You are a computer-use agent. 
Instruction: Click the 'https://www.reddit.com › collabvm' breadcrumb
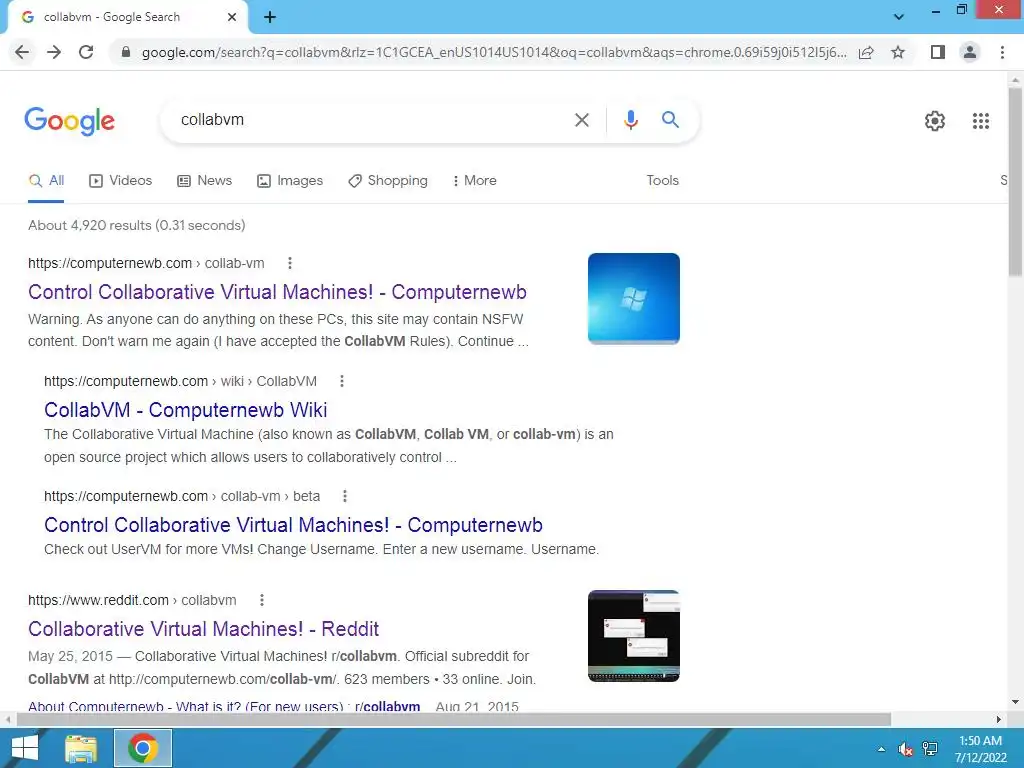132,600
